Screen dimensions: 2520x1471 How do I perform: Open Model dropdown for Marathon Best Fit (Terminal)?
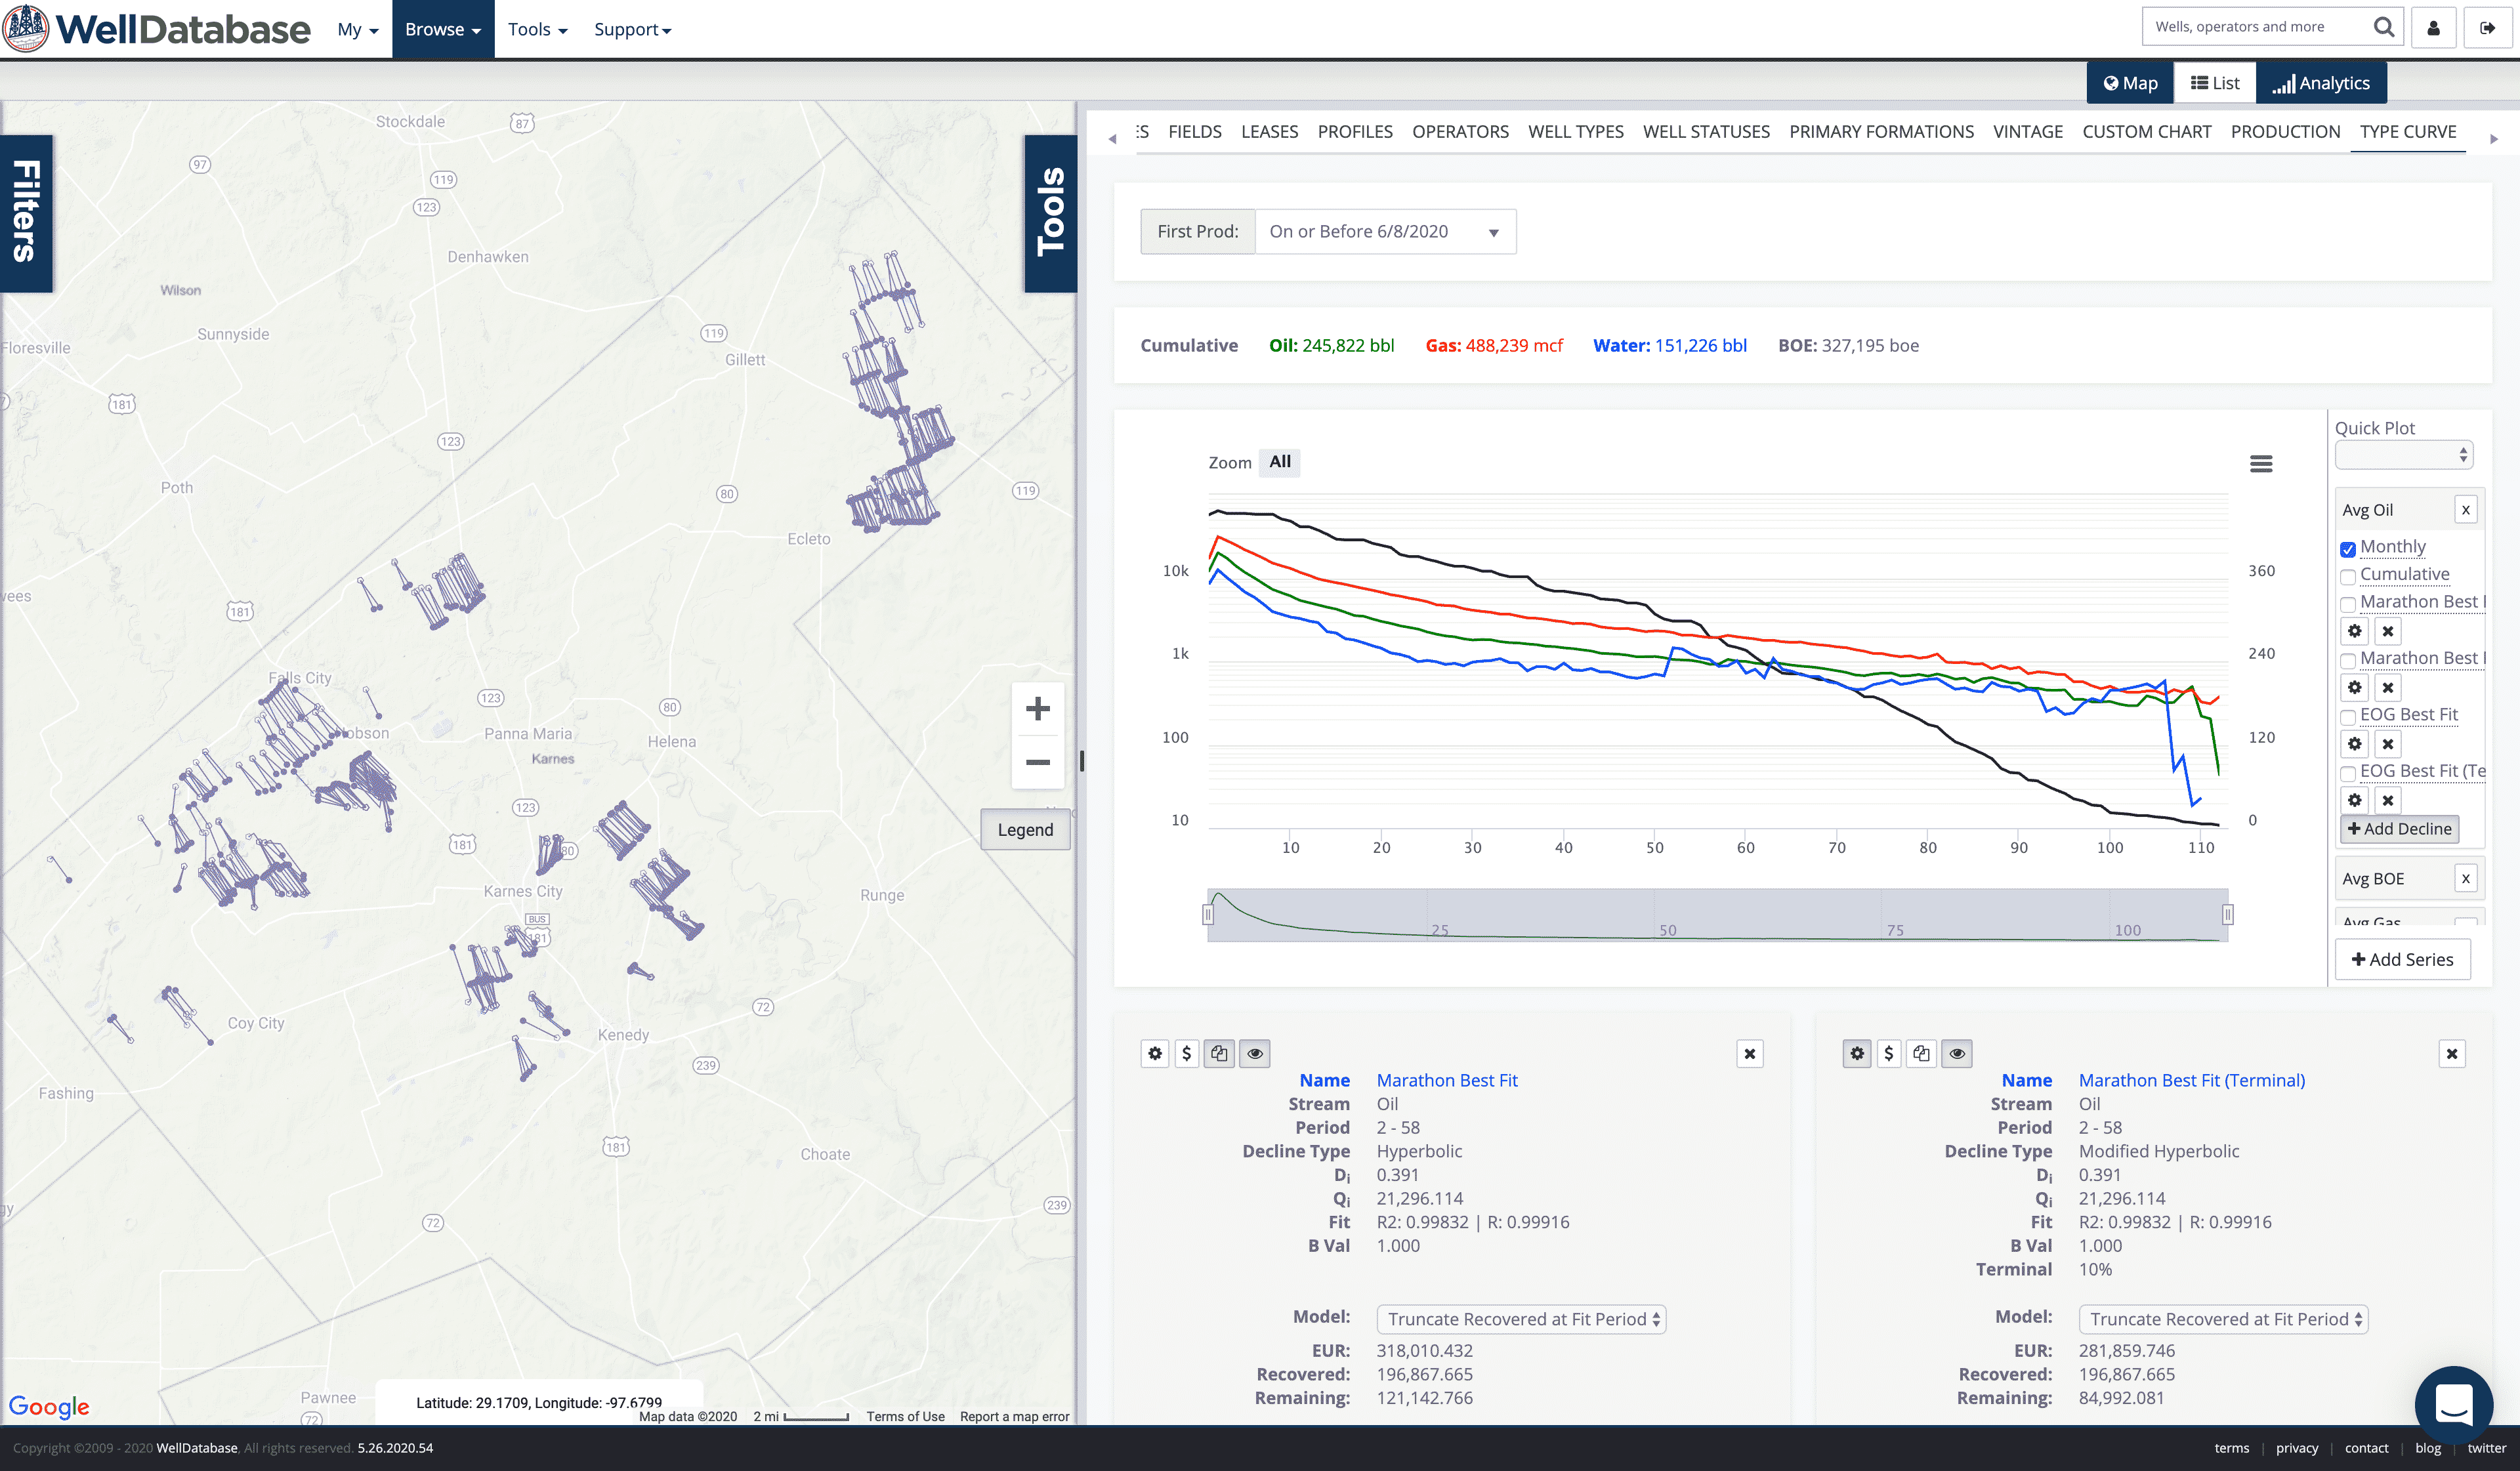coord(2223,1319)
